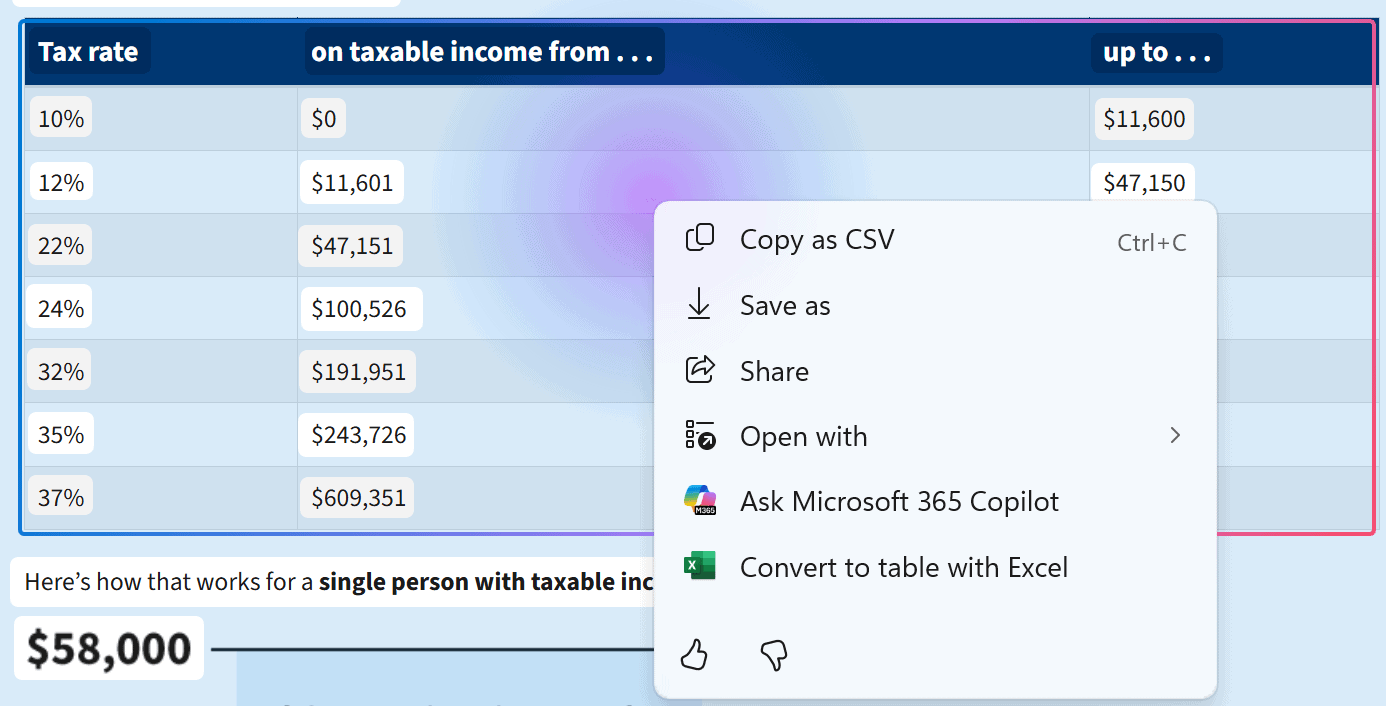Click the Excel logo icon
1386x706 pixels.
699,567
